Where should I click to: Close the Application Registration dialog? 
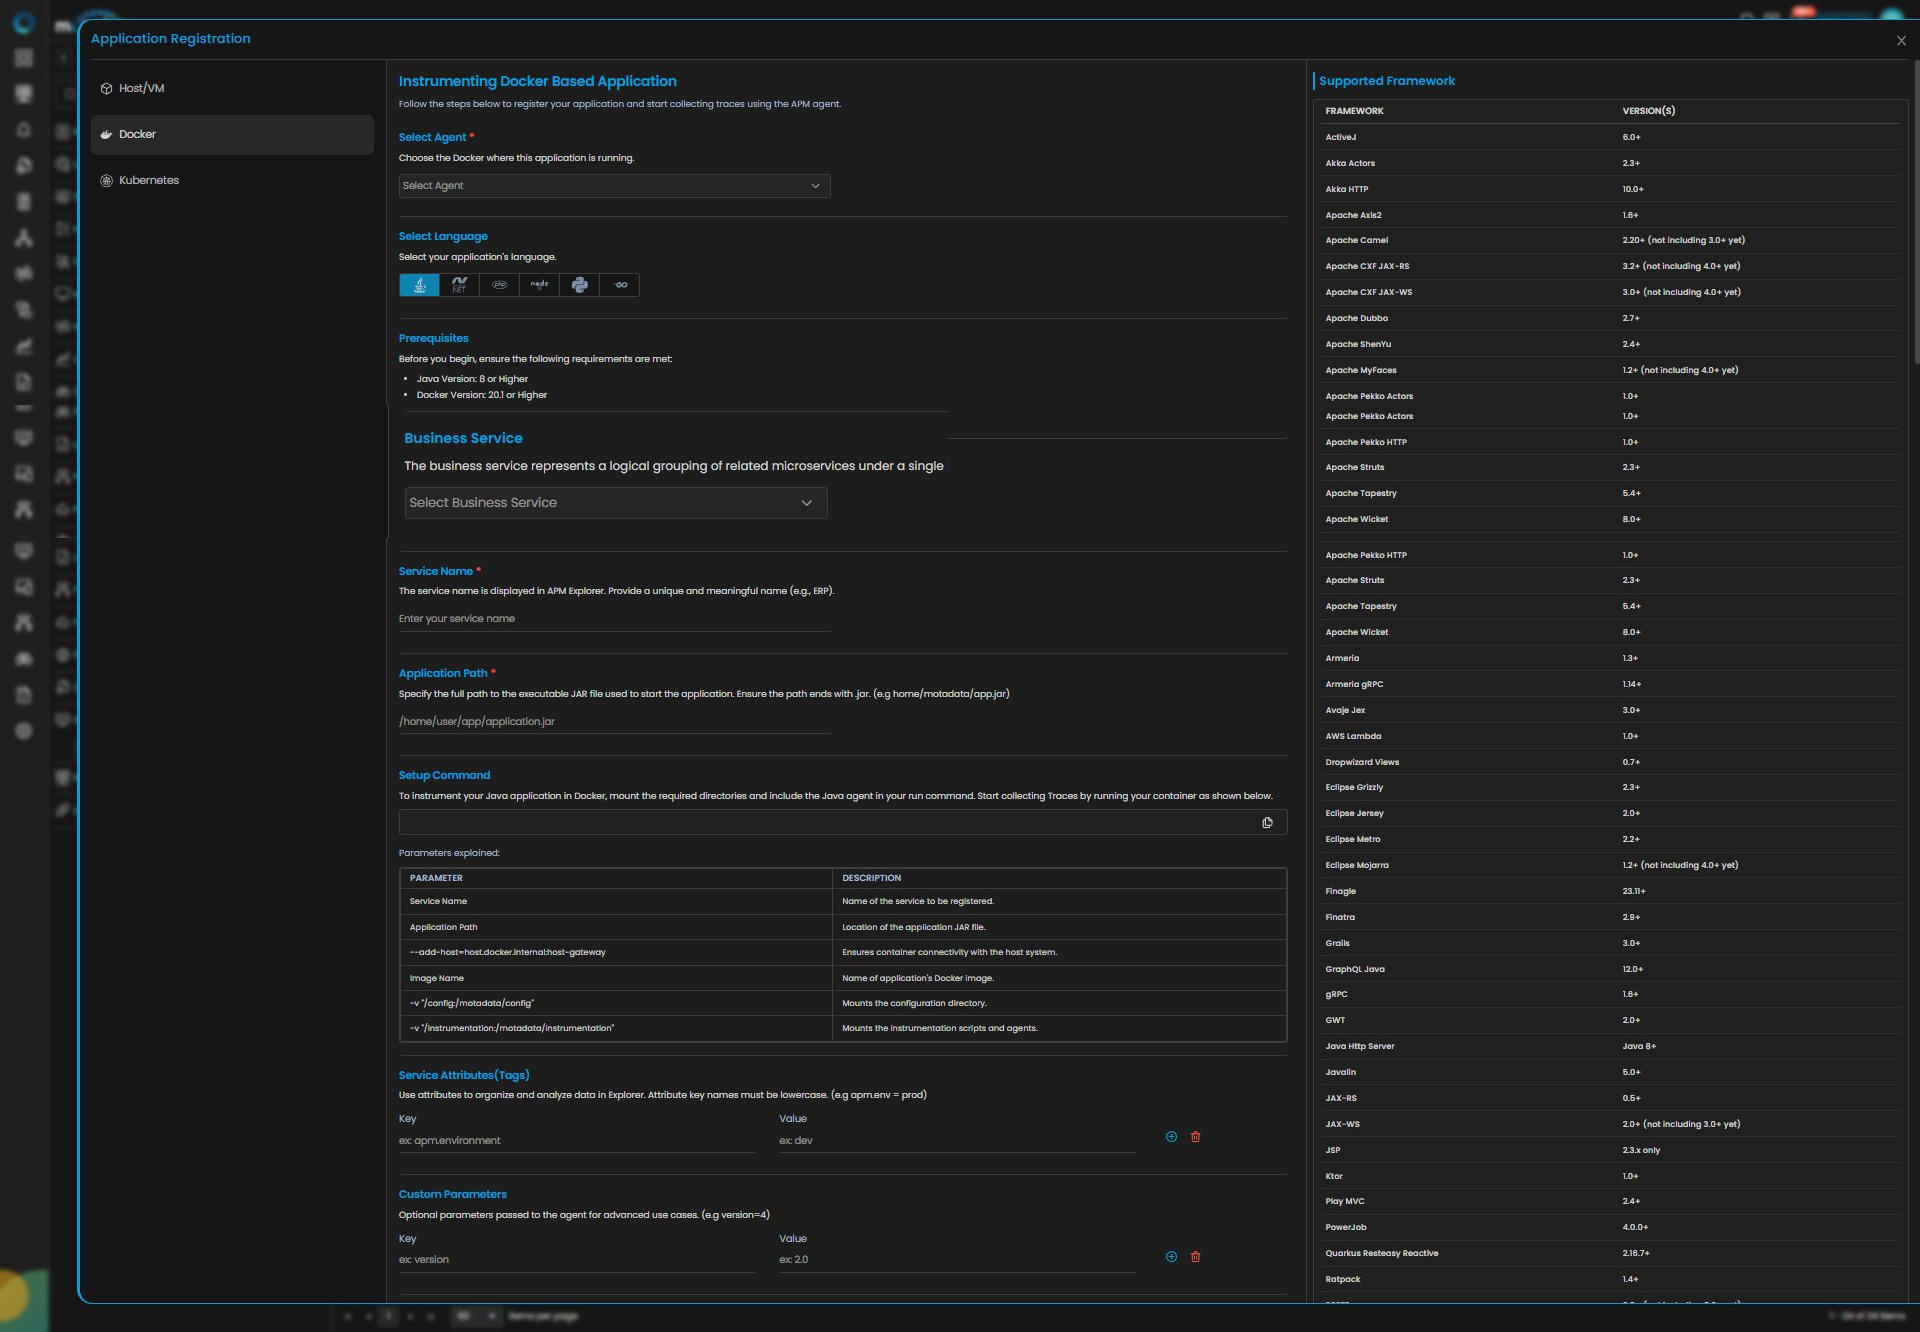click(x=1901, y=41)
